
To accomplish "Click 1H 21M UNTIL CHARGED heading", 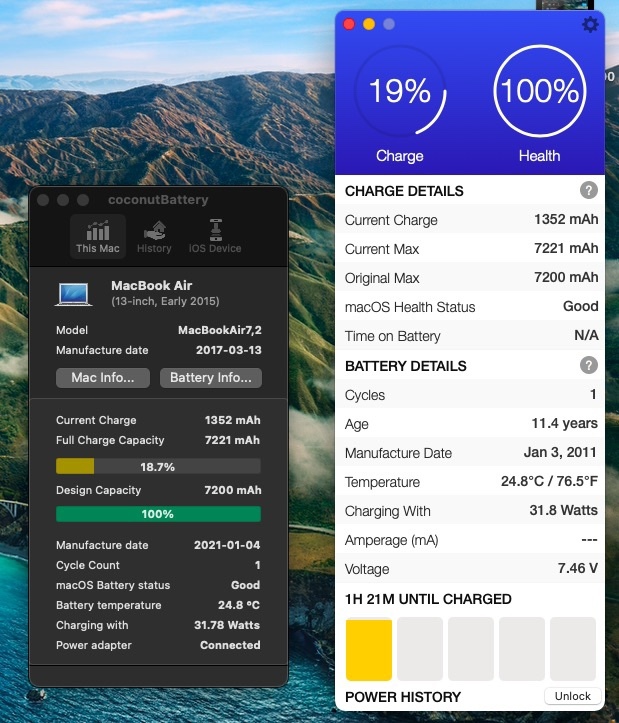I will [428, 599].
